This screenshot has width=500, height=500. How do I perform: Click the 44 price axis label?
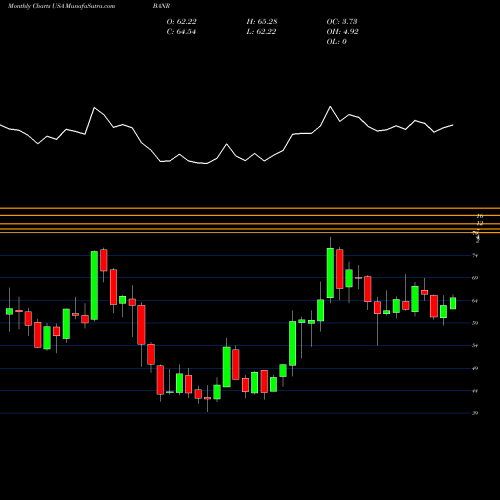click(475, 391)
